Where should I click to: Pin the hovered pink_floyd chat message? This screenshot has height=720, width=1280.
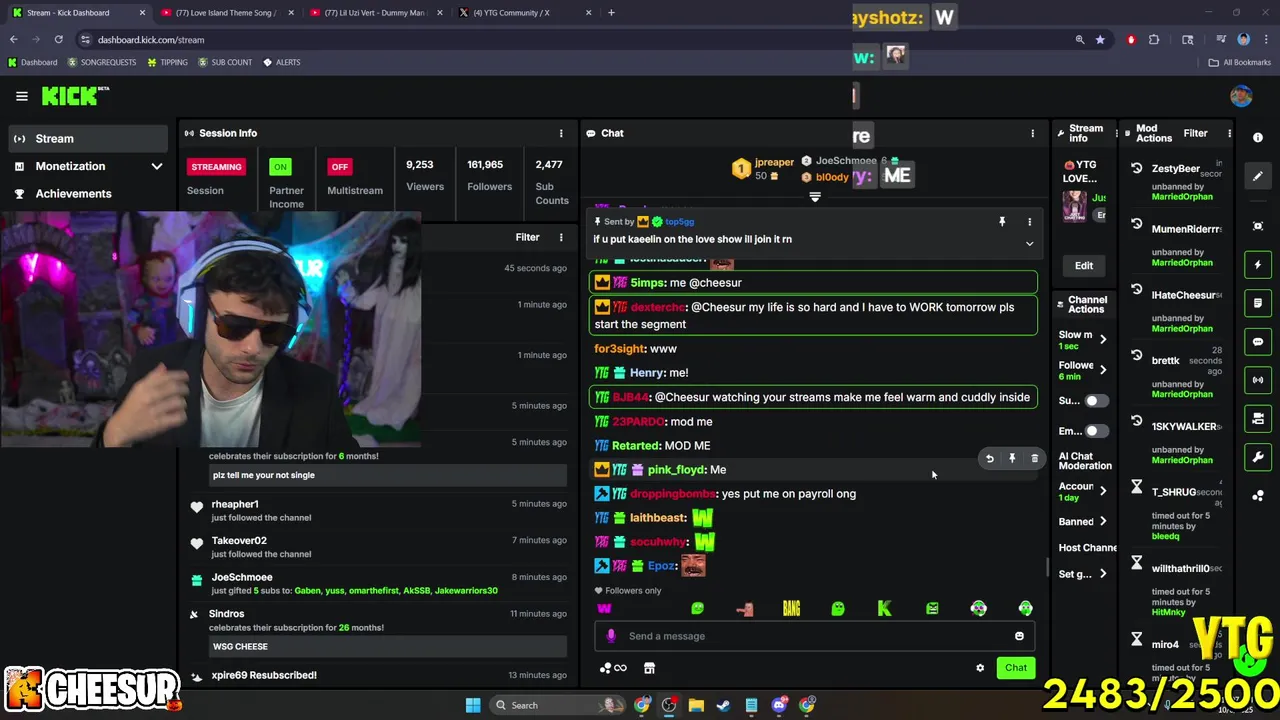[x=1012, y=458]
